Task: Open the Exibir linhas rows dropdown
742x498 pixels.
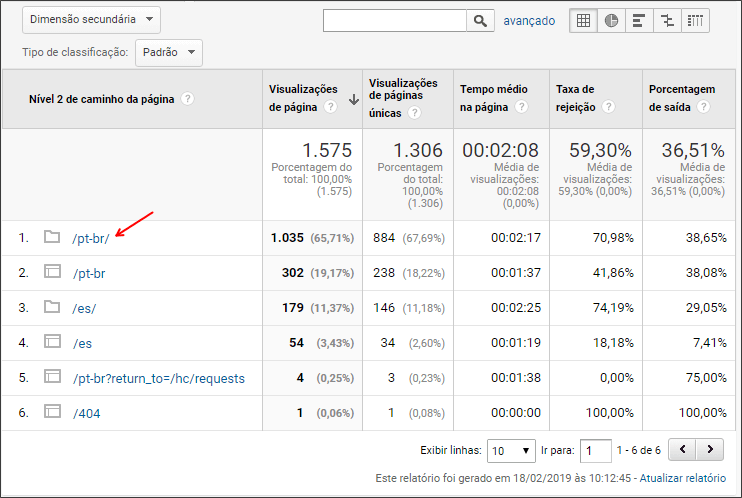Action: click(x=511, y=451)
